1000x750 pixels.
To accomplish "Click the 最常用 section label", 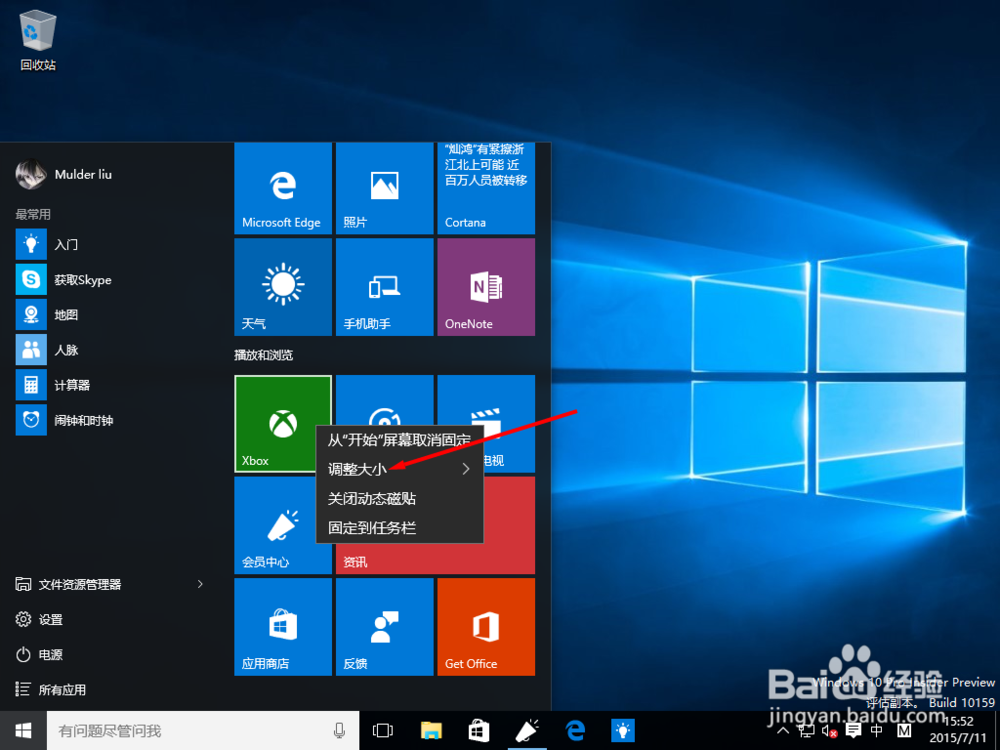I will pos(33,214).
